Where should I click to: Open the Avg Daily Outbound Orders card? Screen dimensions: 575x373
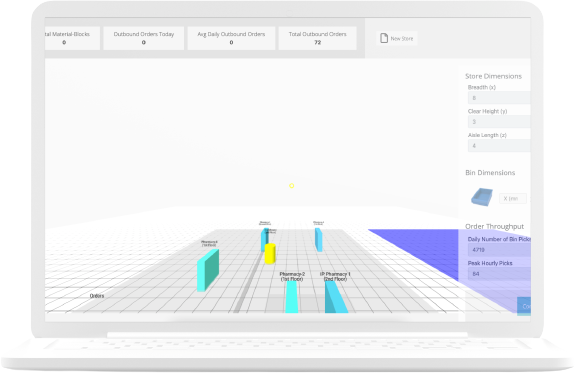click(231, 38)
